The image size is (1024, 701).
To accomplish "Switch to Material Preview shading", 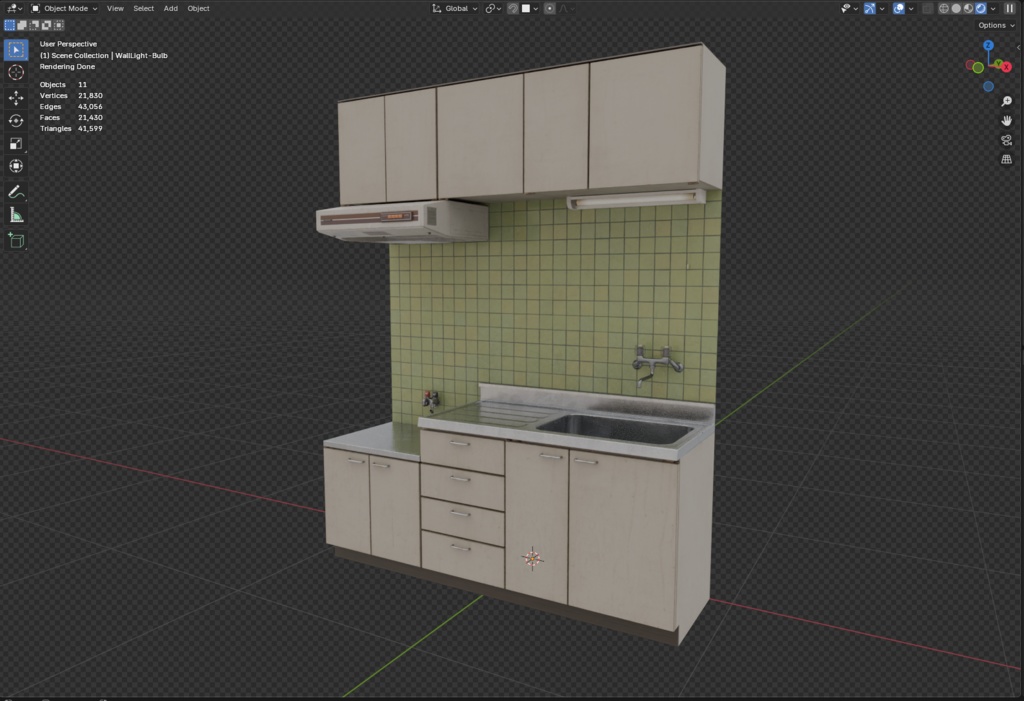I will coord(968,8).
